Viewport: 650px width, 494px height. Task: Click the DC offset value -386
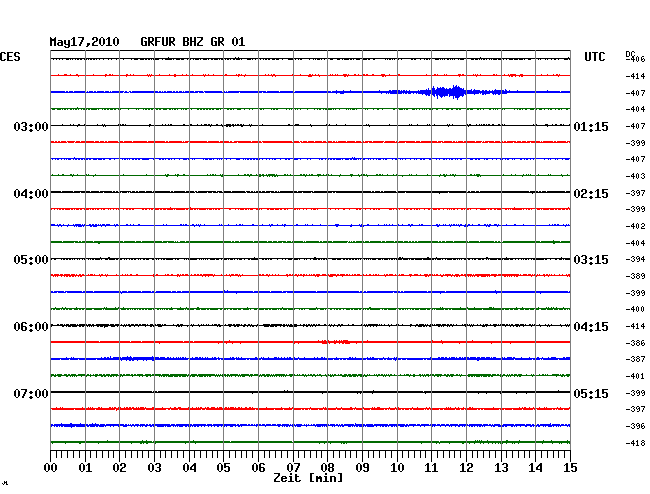click(635, 343)
